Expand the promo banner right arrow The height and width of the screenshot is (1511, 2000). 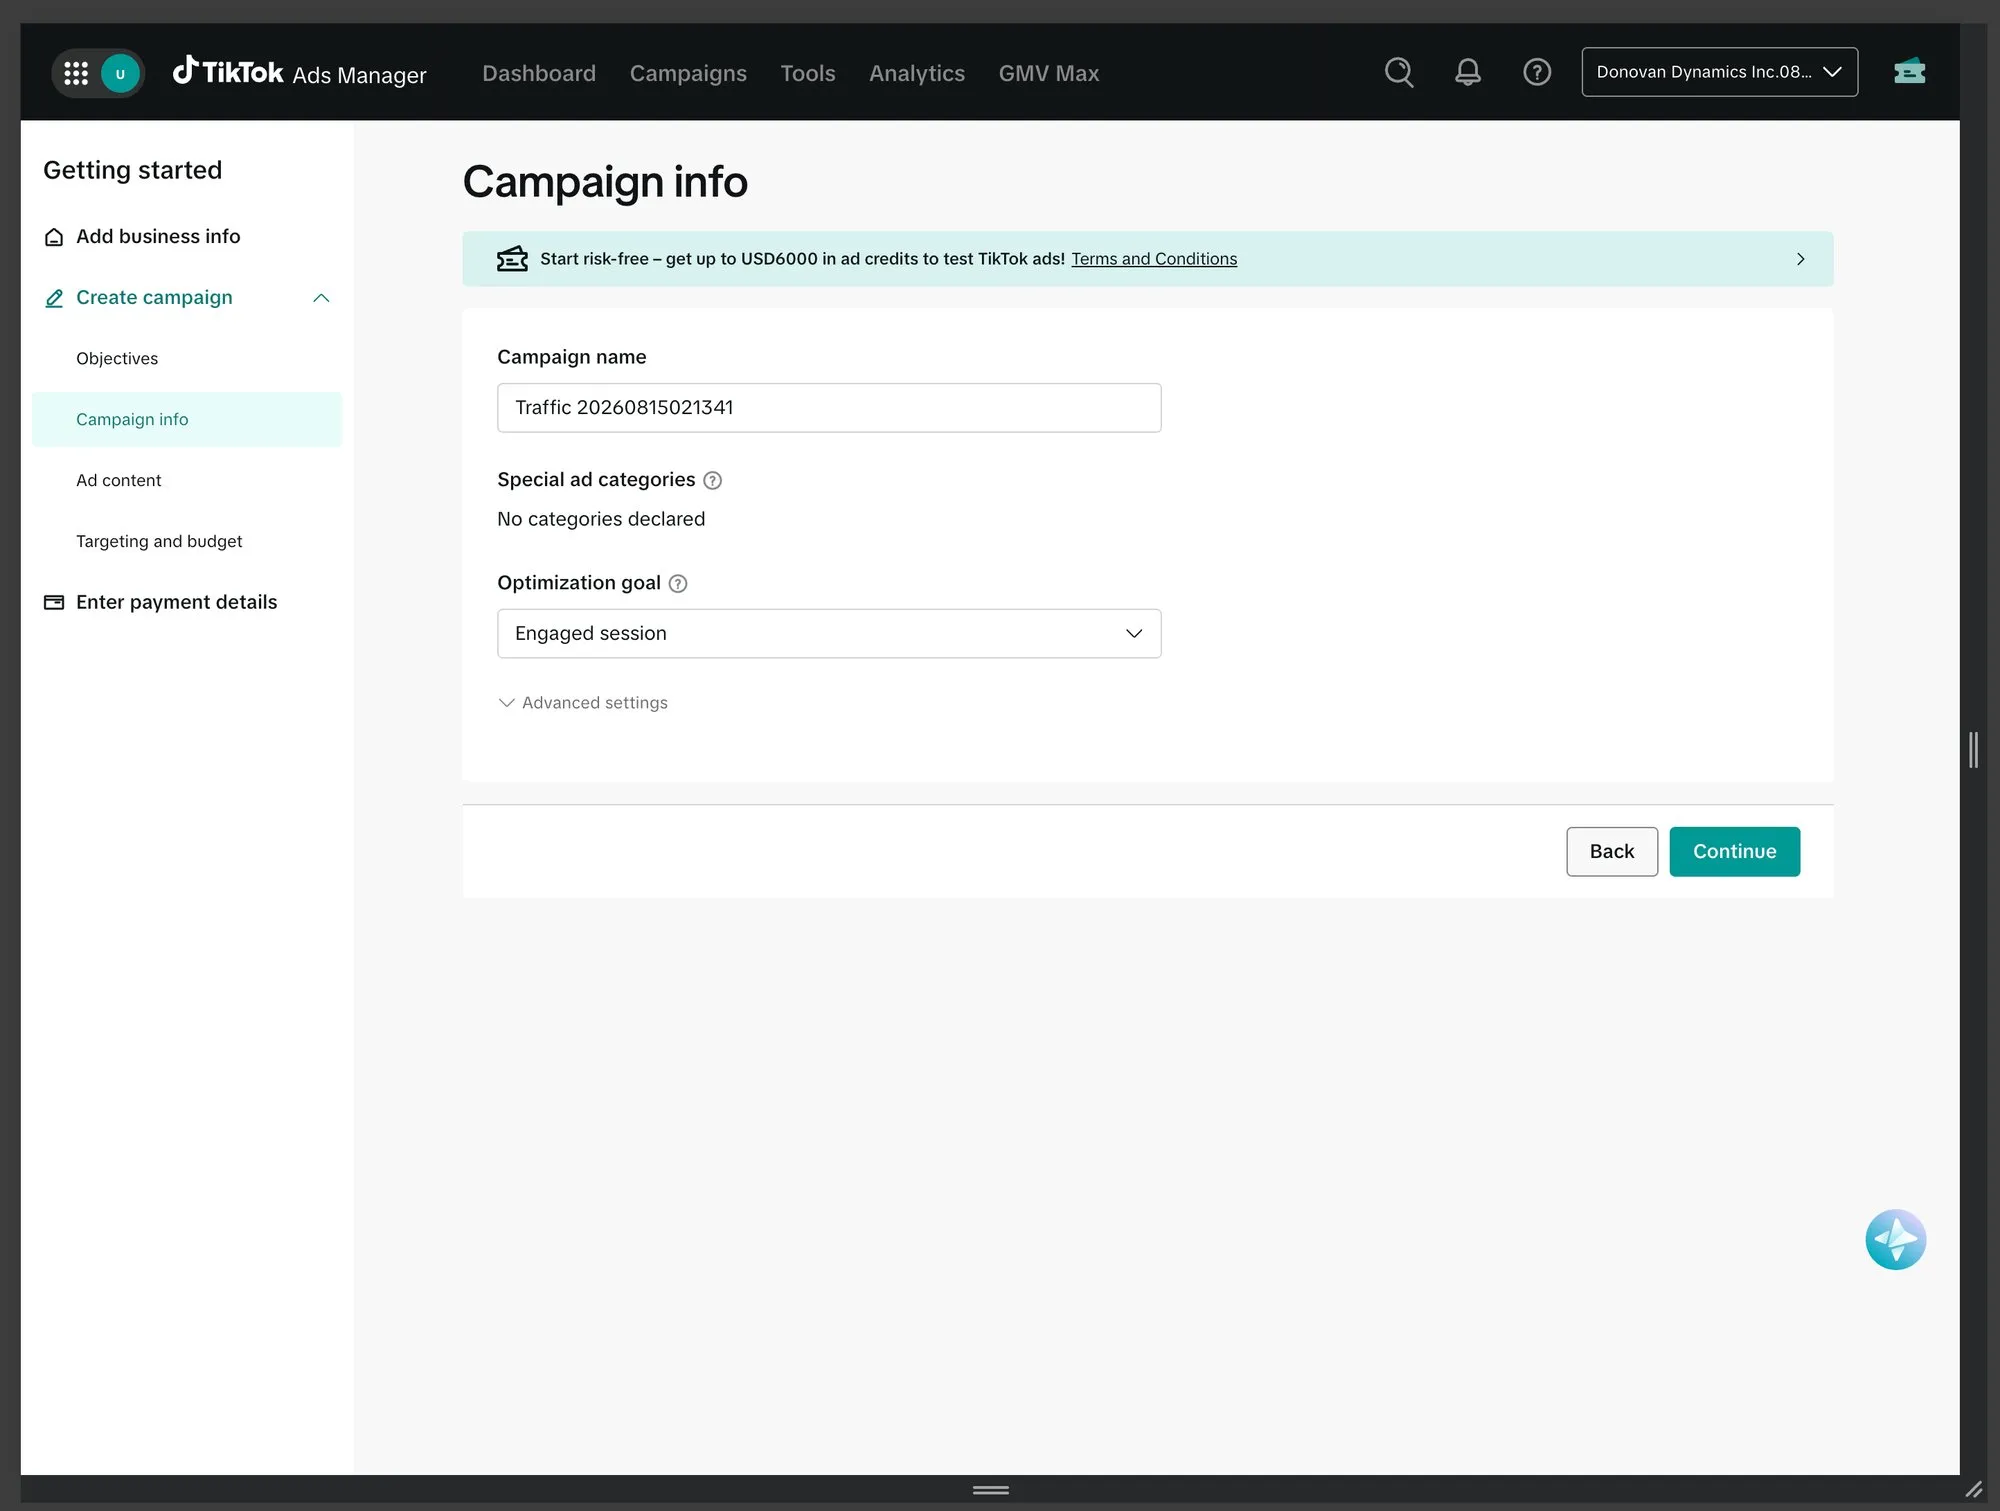[1800, 259]
